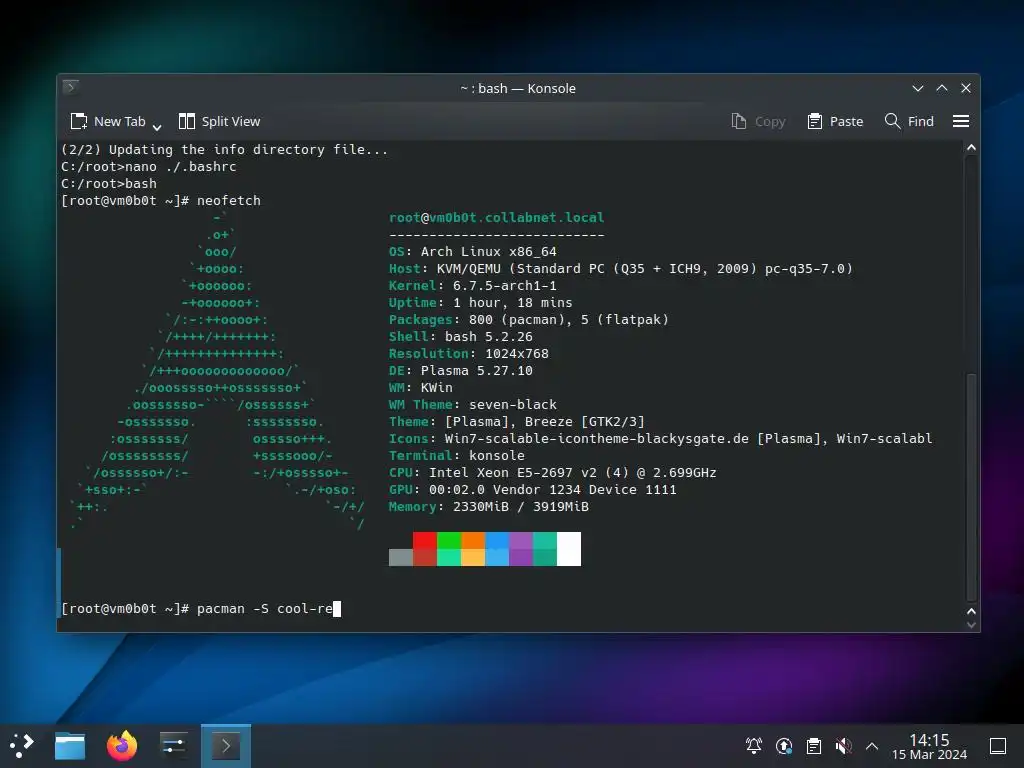The height and width of the screenshot is (768, 1024).
Task: Click the Copy toolbar button
Action: [x=758, y=121]
